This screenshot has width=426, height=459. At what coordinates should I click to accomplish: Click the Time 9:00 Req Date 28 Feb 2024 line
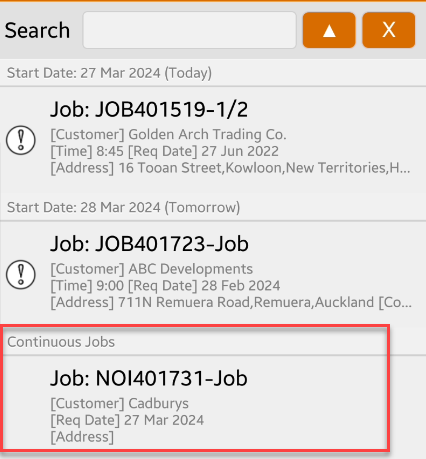tap(165, 286)
